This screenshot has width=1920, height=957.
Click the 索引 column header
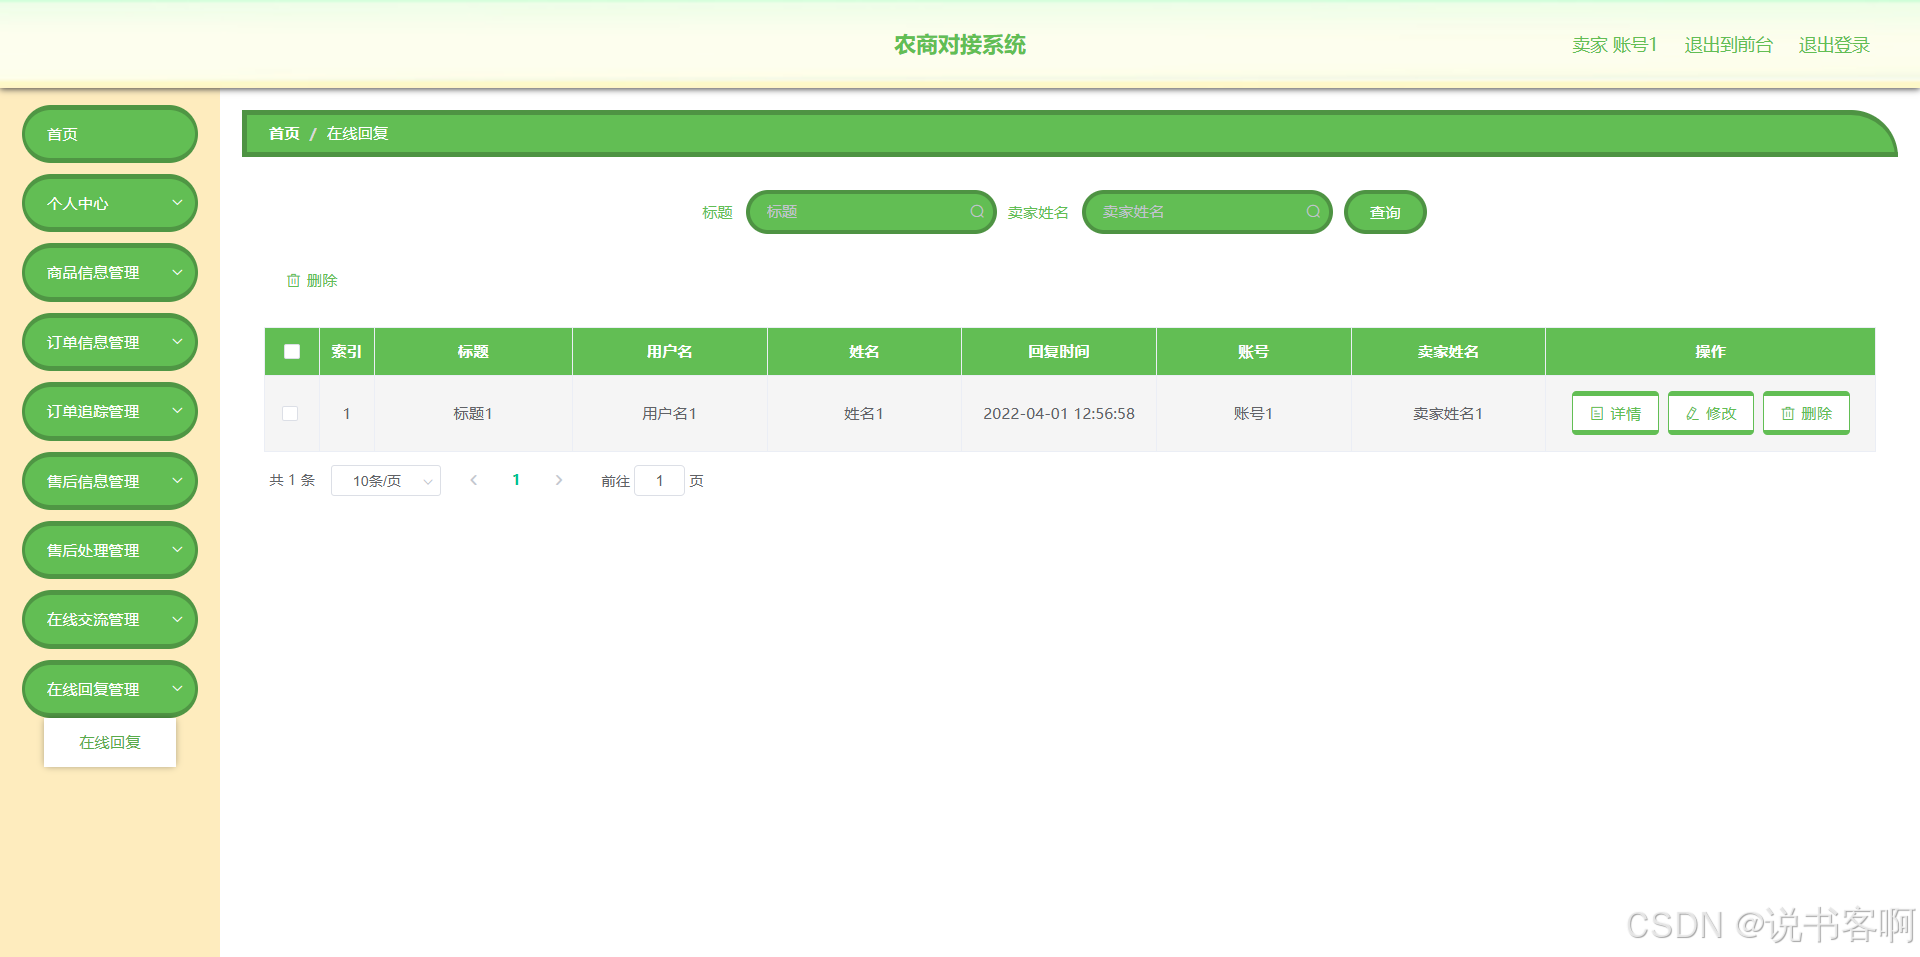pyautogui.click(x=347, y=352)
